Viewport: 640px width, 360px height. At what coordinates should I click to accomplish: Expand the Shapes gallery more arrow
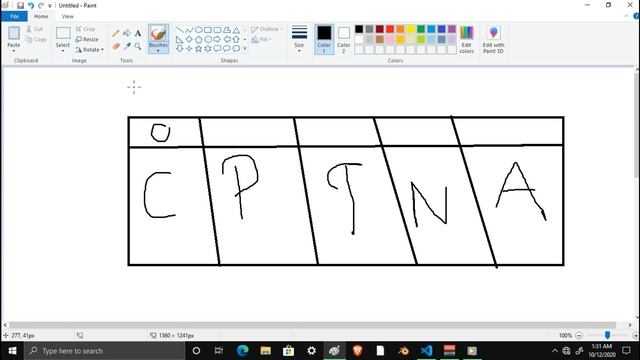tap(245, 49)
